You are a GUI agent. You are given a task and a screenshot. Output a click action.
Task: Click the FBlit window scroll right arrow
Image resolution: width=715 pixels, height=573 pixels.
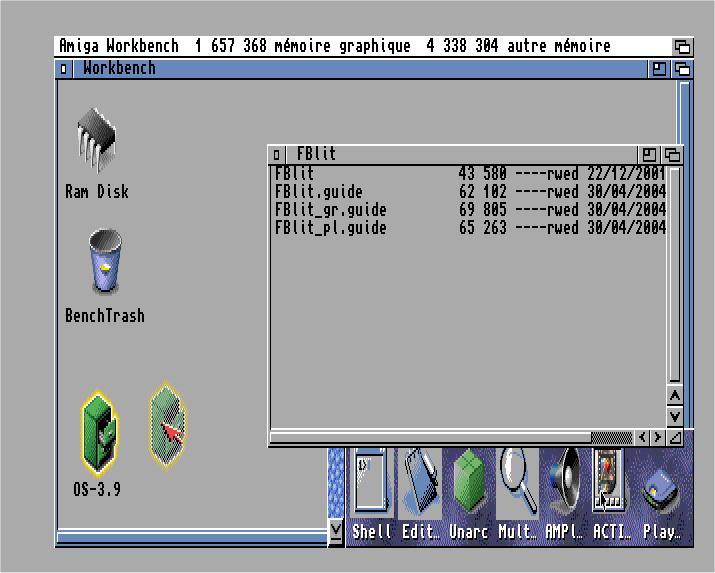658,438
